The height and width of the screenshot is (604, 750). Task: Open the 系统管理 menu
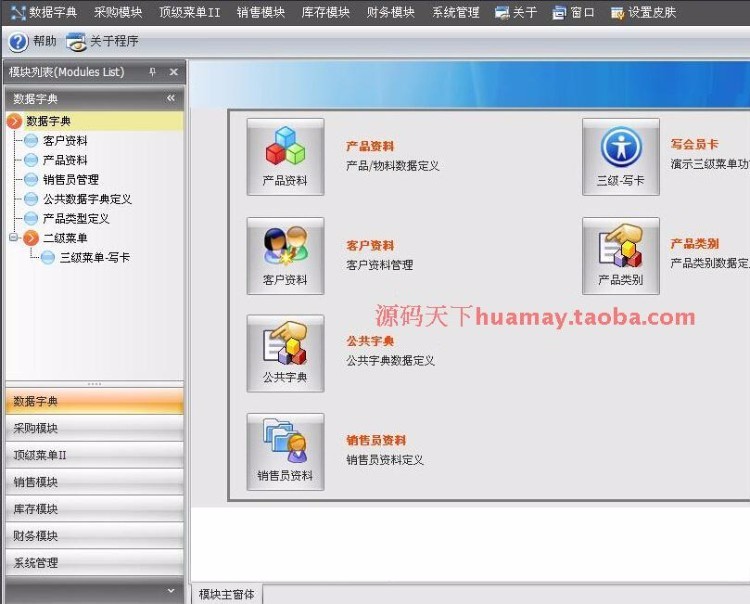click(456, 12)
